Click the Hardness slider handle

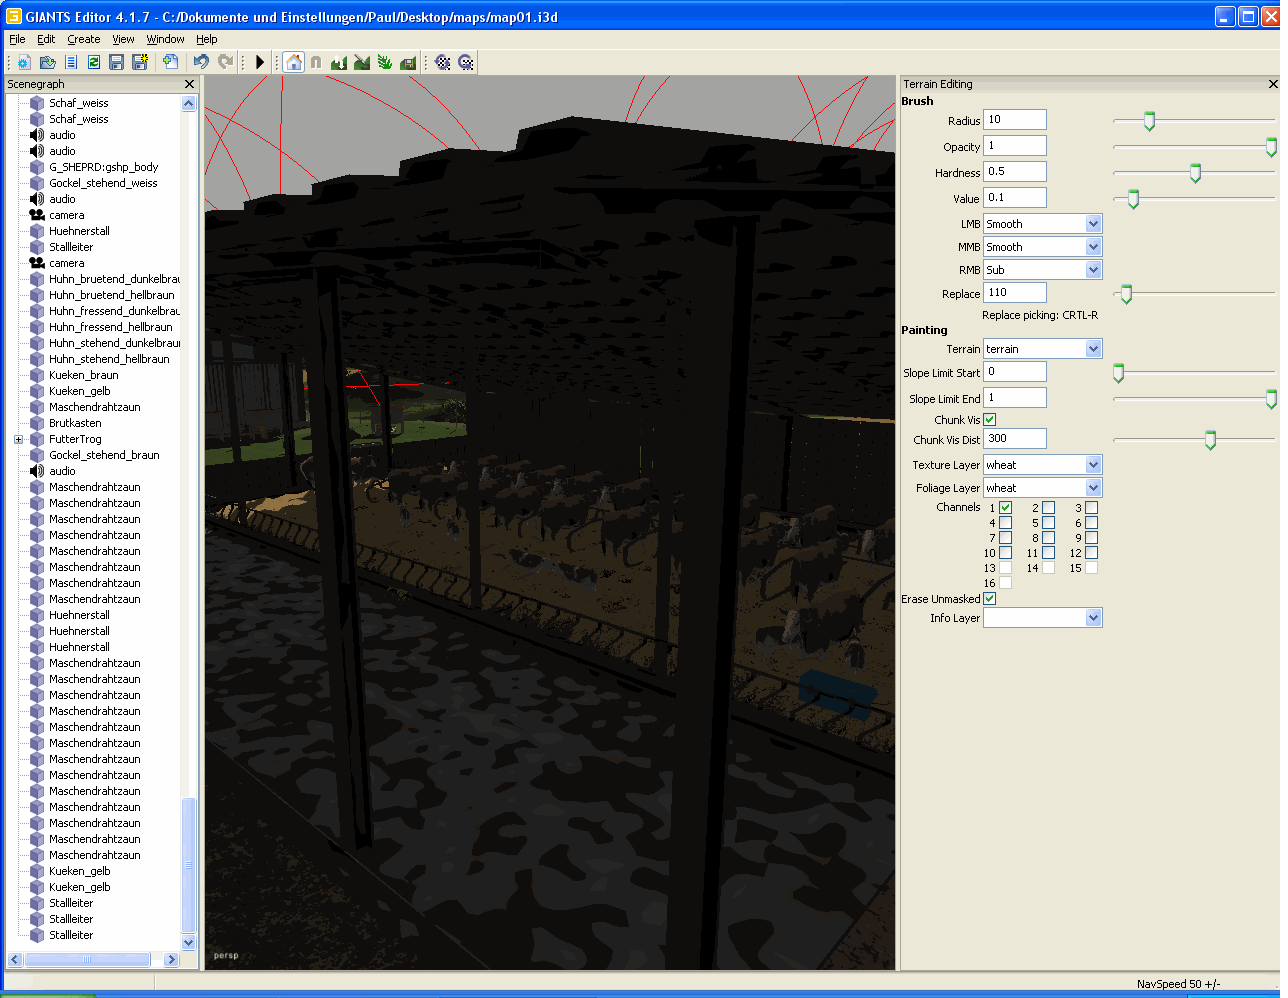(1195, 173)
